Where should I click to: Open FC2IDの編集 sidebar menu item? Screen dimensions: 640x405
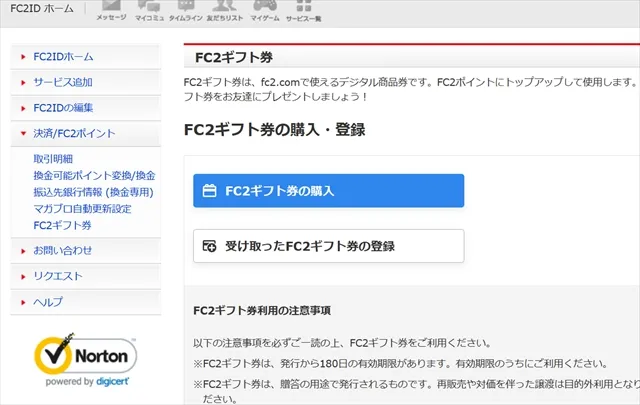pos(86,108)
